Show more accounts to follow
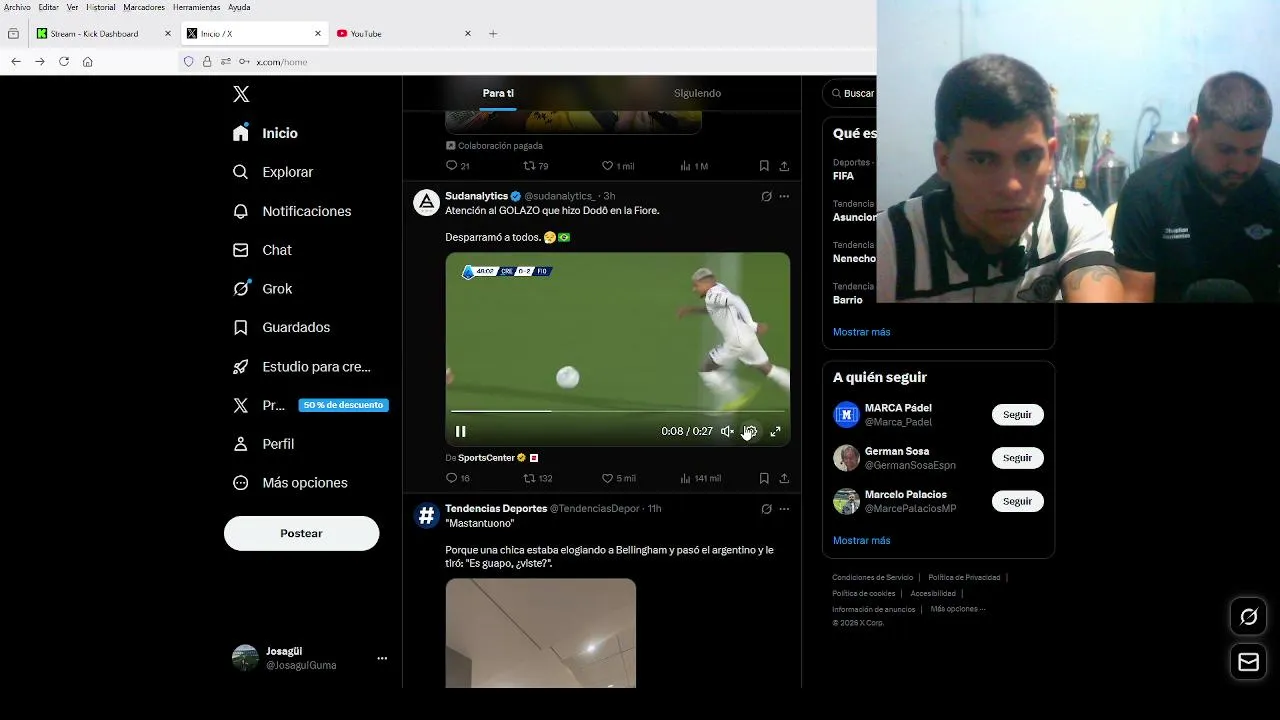This screenshot has height=720, width=1280. point(861,541)
